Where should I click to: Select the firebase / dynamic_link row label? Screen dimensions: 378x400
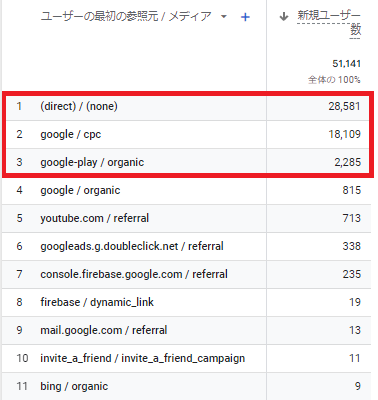click(x=97, y=302)
